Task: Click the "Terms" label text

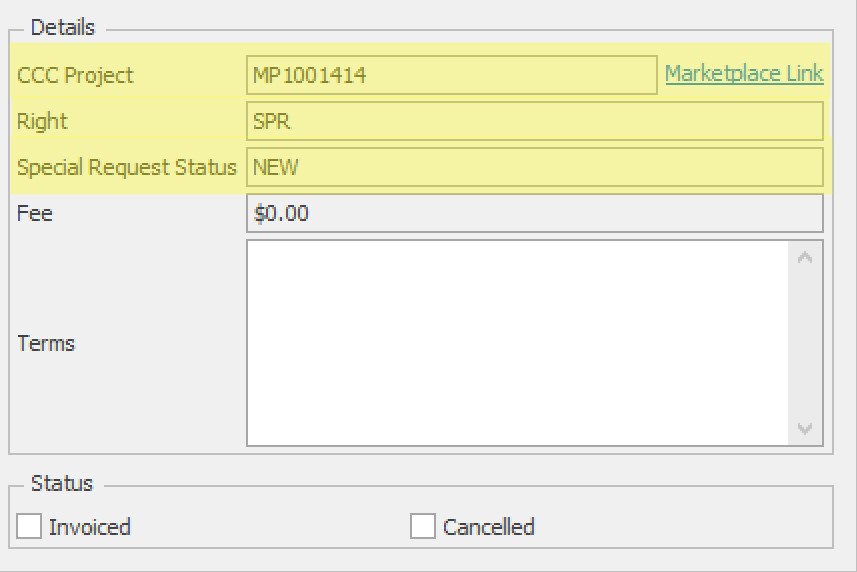Action: pos(46,343)
